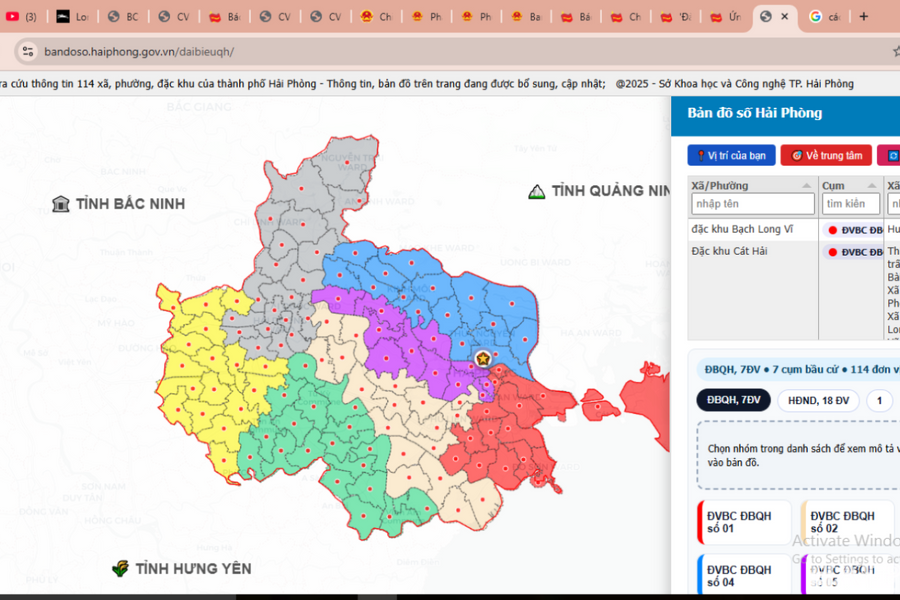Switch to the 'BC' browser tab
The height and width of the screenshot is (600, 900).
click(123, 17)
